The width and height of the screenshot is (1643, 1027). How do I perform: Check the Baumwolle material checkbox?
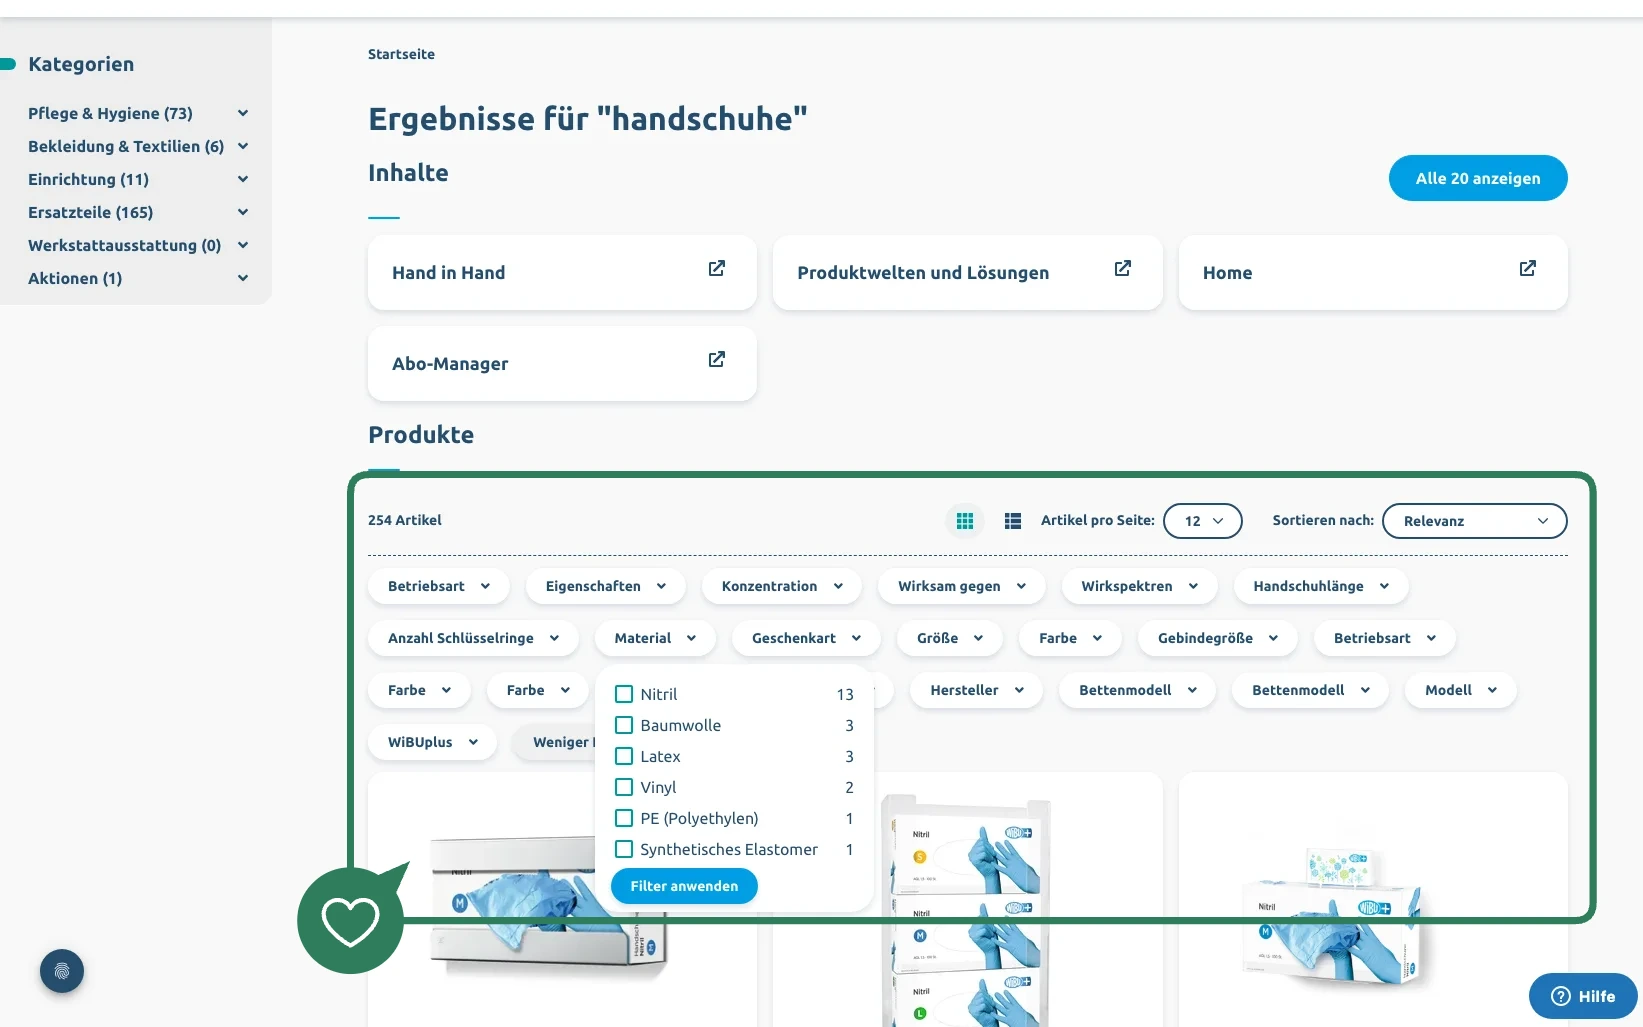pos(624,725)
